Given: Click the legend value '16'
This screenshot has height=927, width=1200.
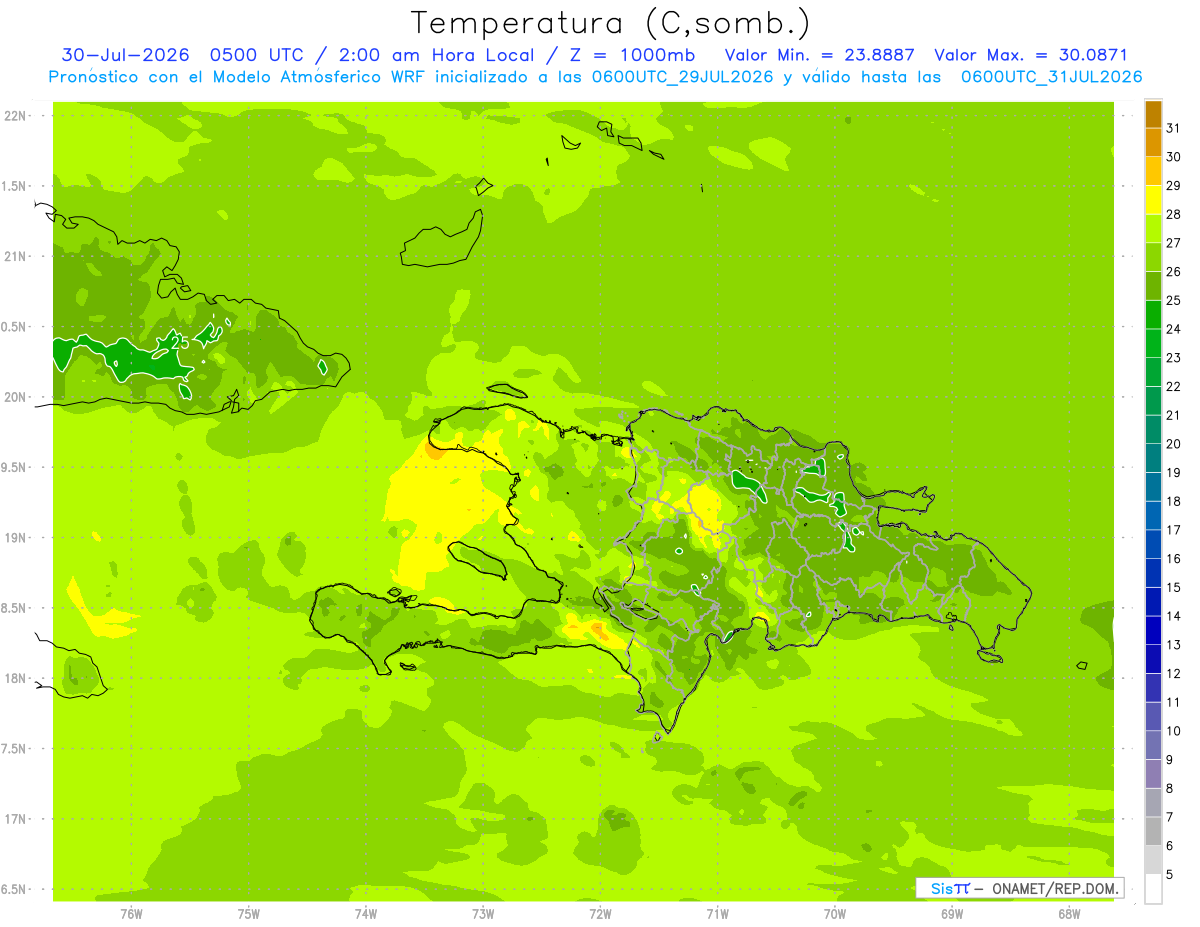Looking at the screenshot, I should (1174, 559).
